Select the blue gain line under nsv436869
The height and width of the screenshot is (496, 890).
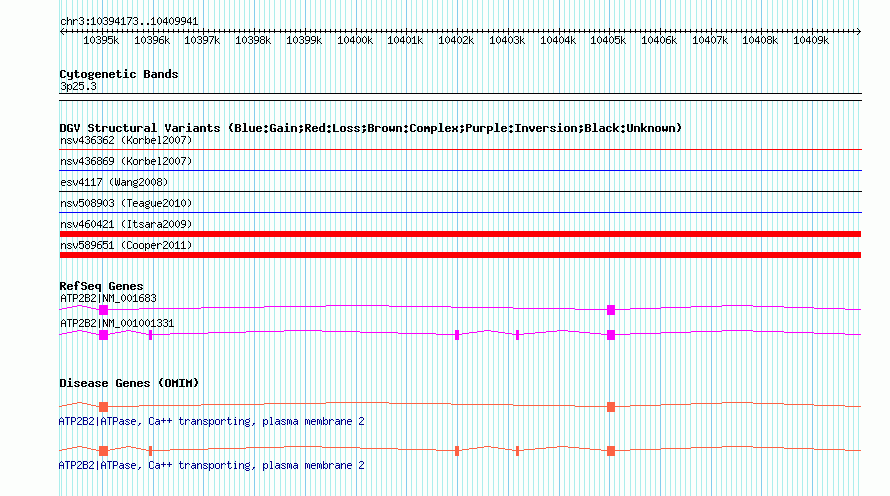pos(460,170)
